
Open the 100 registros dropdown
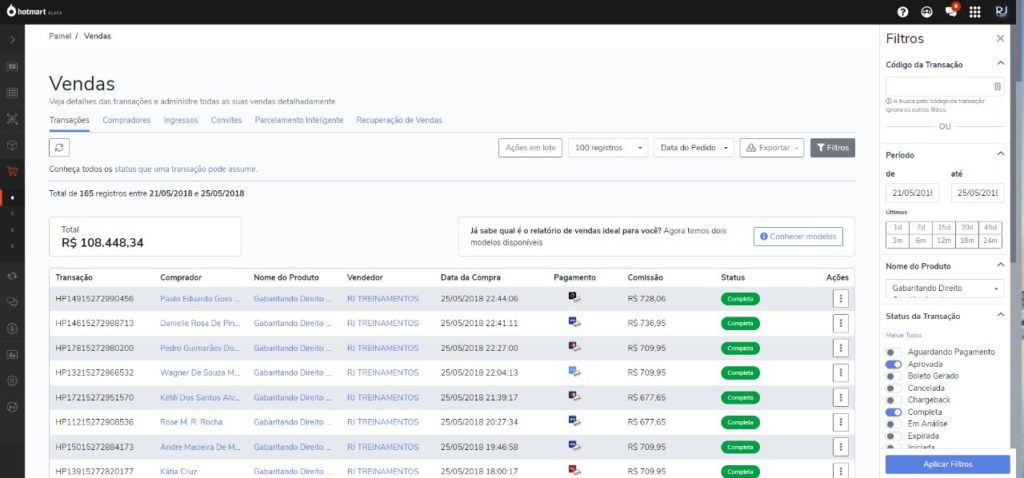tap(609, 148)
